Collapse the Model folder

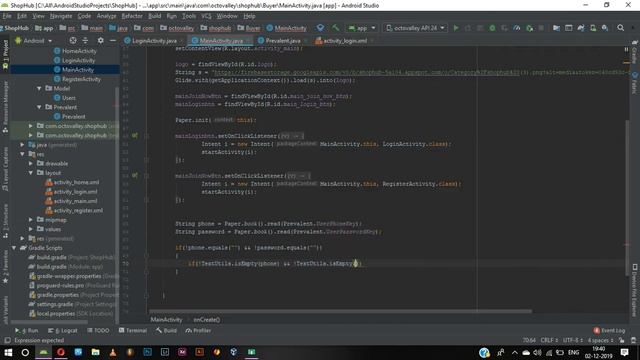39,88
